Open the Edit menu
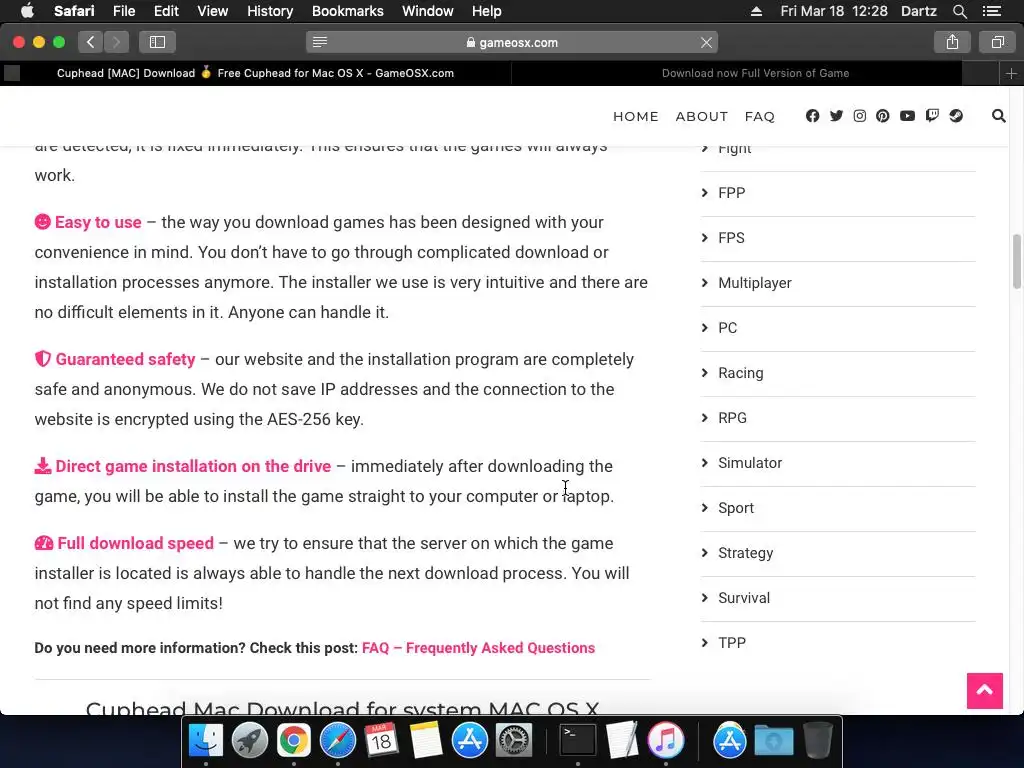The width and height of the screenshot is (1024, 768). point(166,11)
